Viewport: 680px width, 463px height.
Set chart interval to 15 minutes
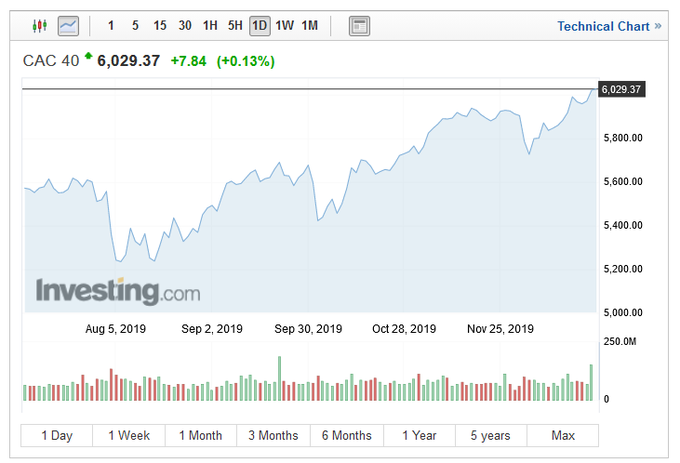point(160,26)
